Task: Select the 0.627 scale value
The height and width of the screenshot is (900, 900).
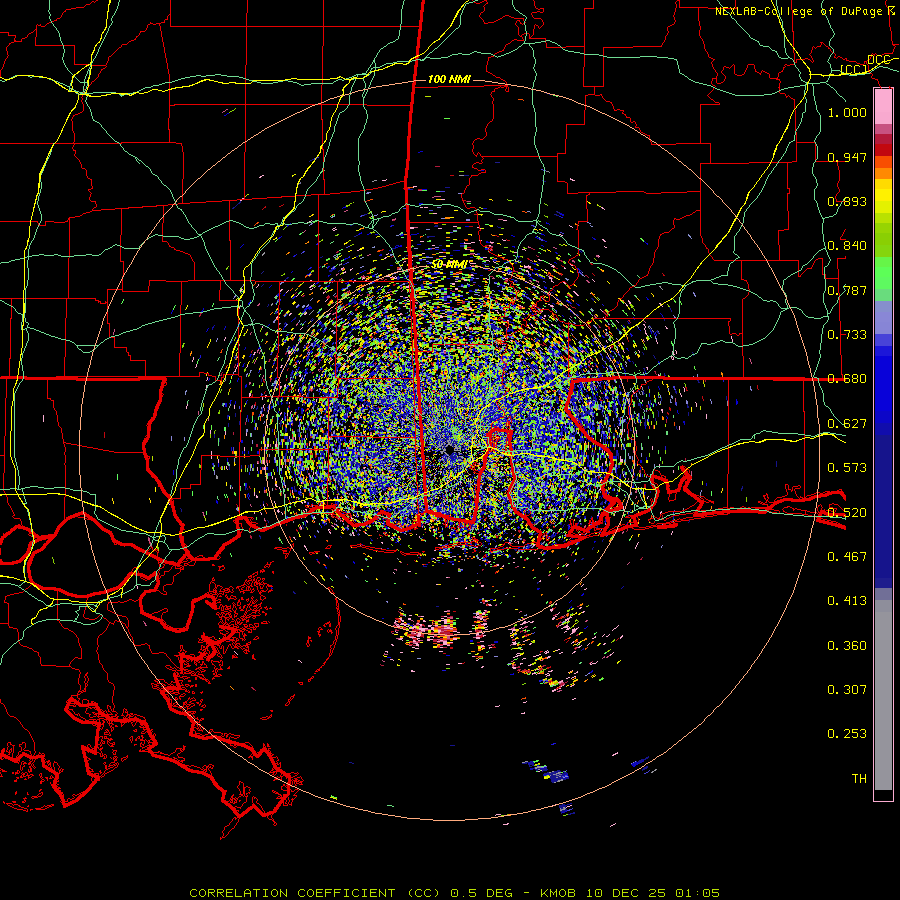Action: 847,424
